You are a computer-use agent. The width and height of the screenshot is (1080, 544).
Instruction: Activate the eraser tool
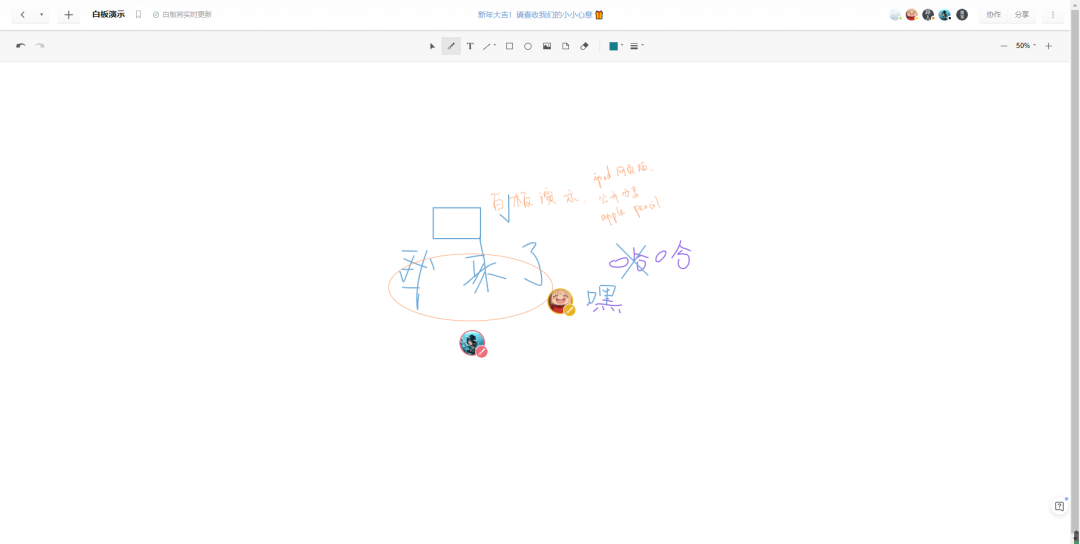[x=585, y=46]
